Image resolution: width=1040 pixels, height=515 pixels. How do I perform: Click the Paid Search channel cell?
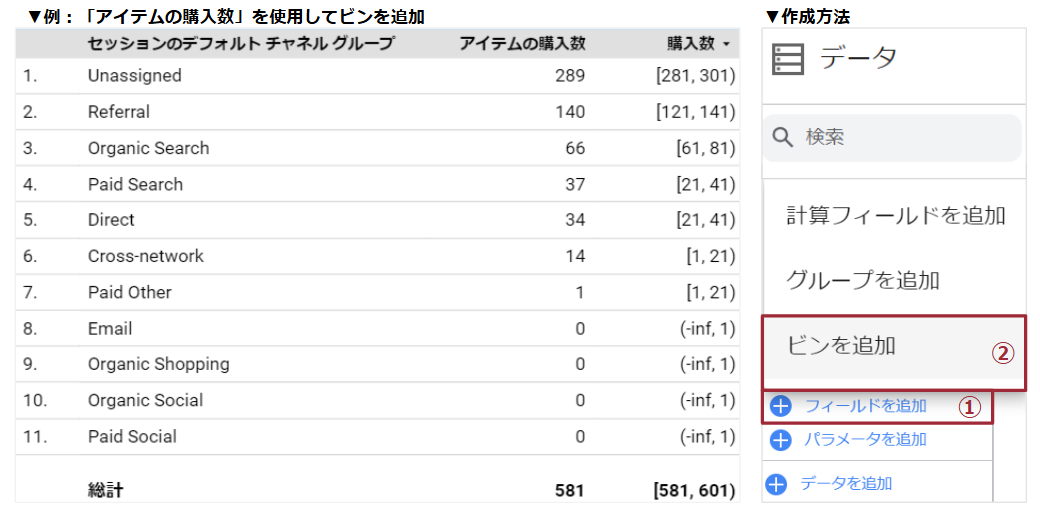click(x=135, y=184)
